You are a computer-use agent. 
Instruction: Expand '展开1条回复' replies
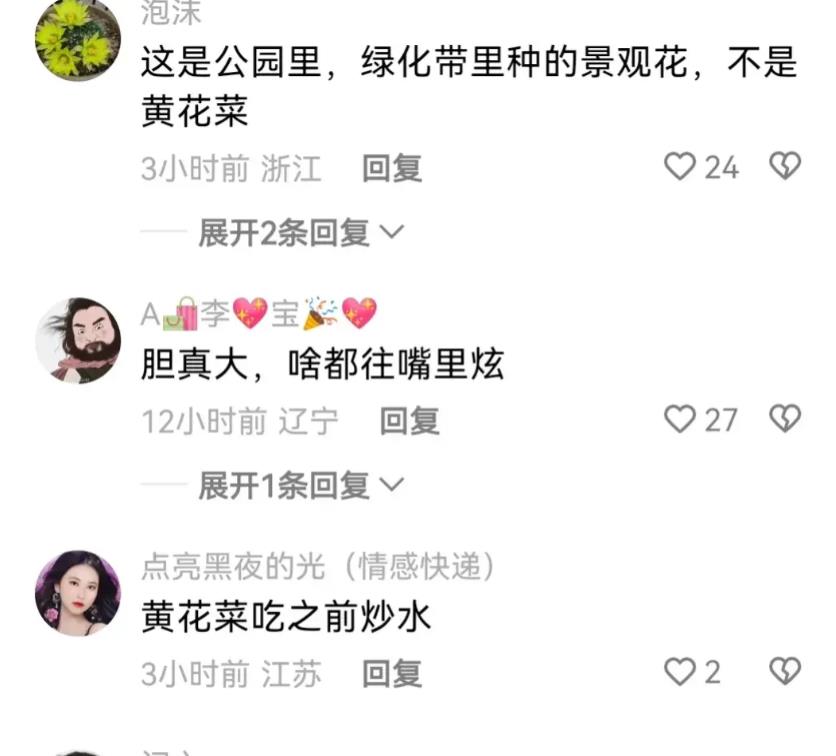[301, 486]
